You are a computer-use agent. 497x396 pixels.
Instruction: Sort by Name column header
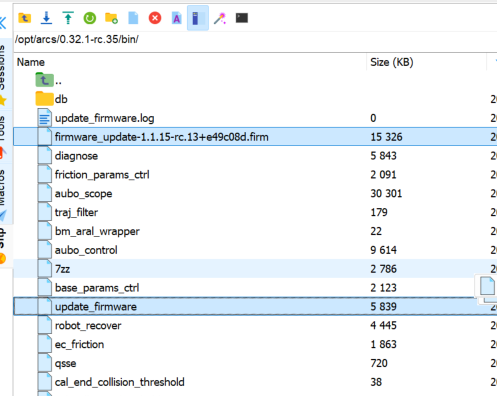tap(31, 62)
